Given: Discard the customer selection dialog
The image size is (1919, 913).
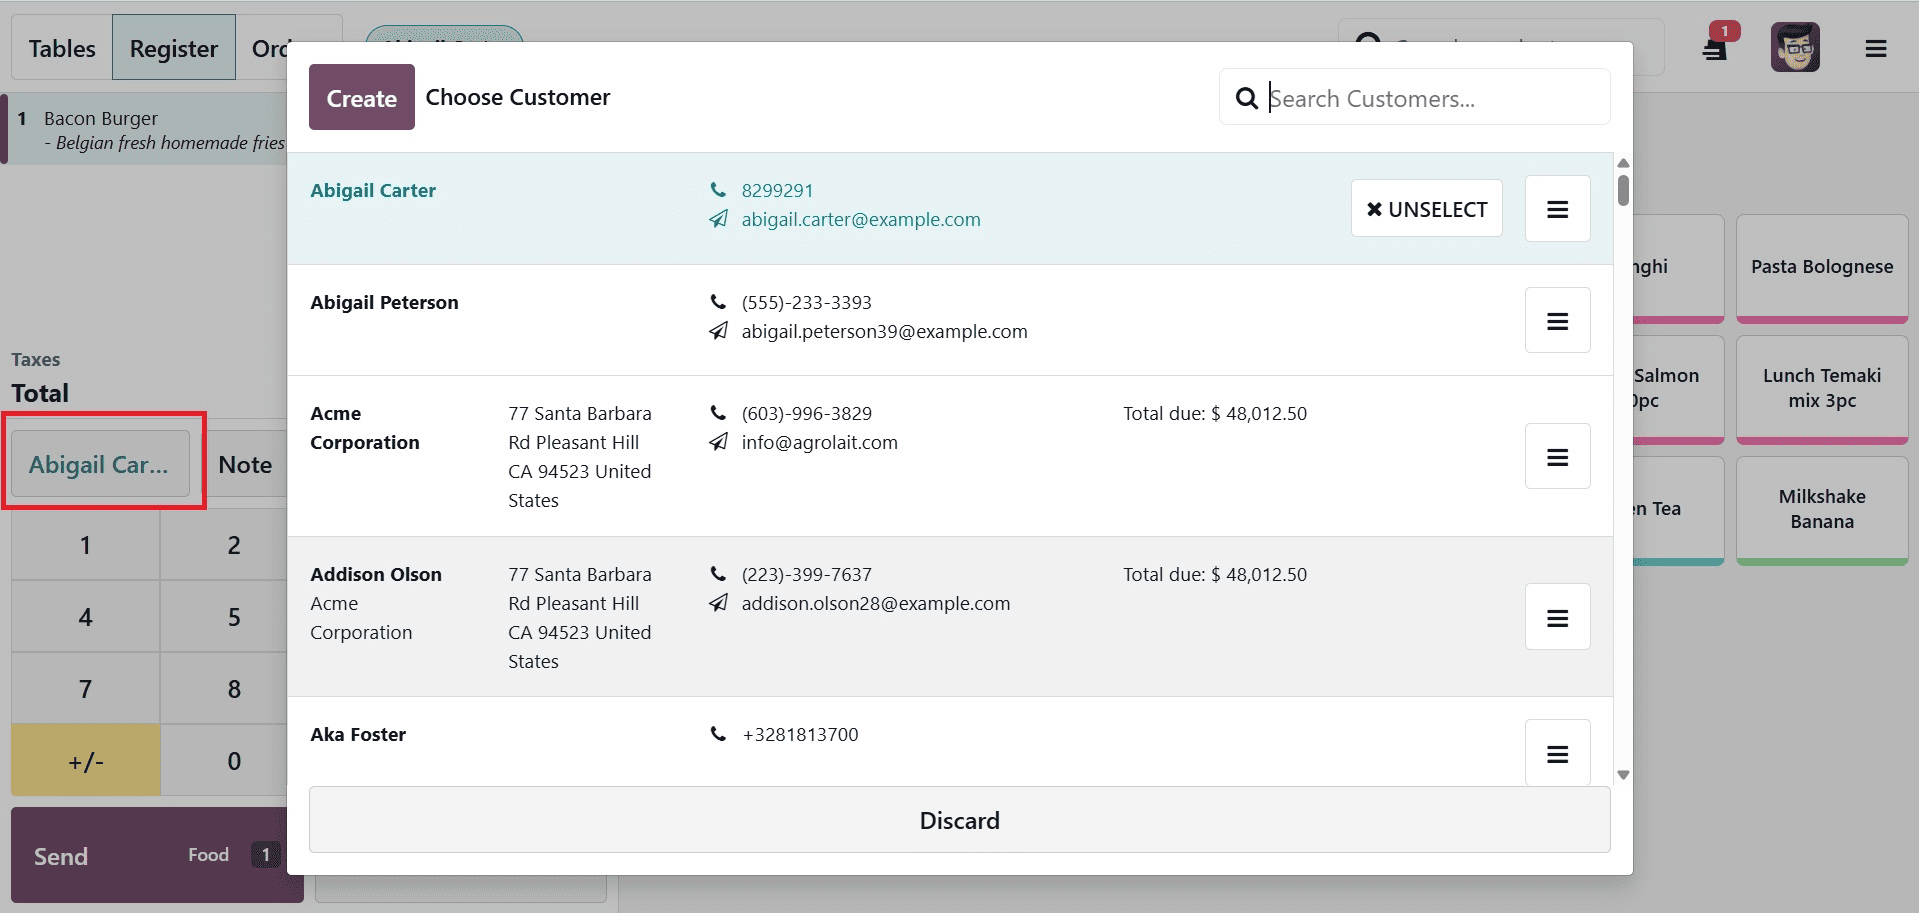Looking at the screenshot, I should coord(958,820).
